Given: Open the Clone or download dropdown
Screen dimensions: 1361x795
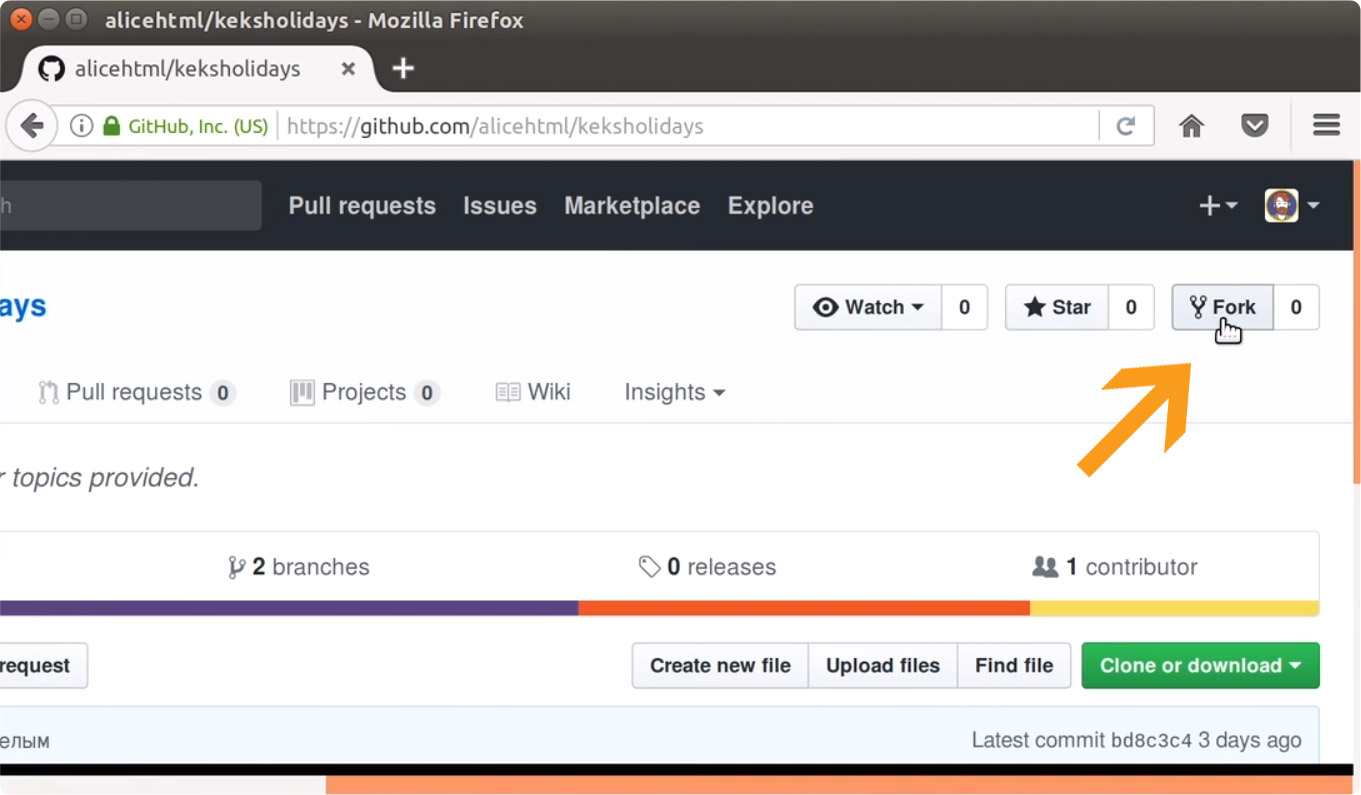Looking at the screenshot, I should (x=1200, y=666).
